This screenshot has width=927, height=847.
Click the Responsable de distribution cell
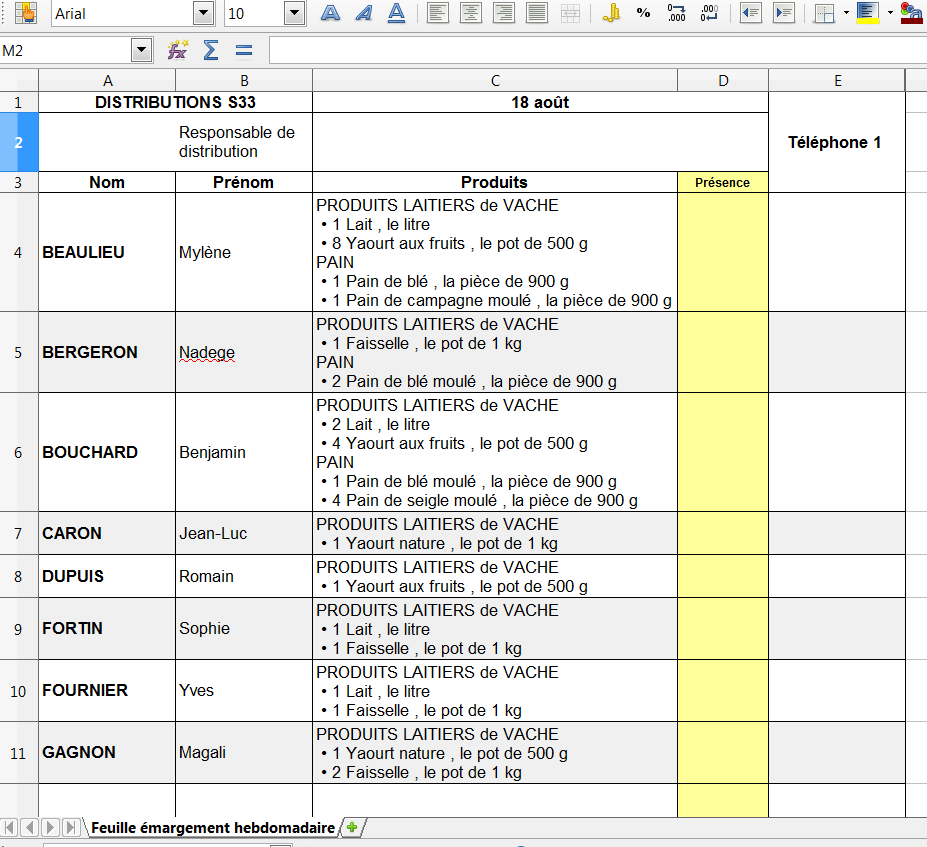coord(244,142)
